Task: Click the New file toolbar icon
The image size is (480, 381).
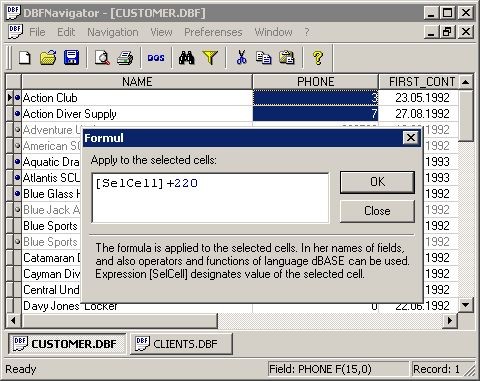Action: 25,58
